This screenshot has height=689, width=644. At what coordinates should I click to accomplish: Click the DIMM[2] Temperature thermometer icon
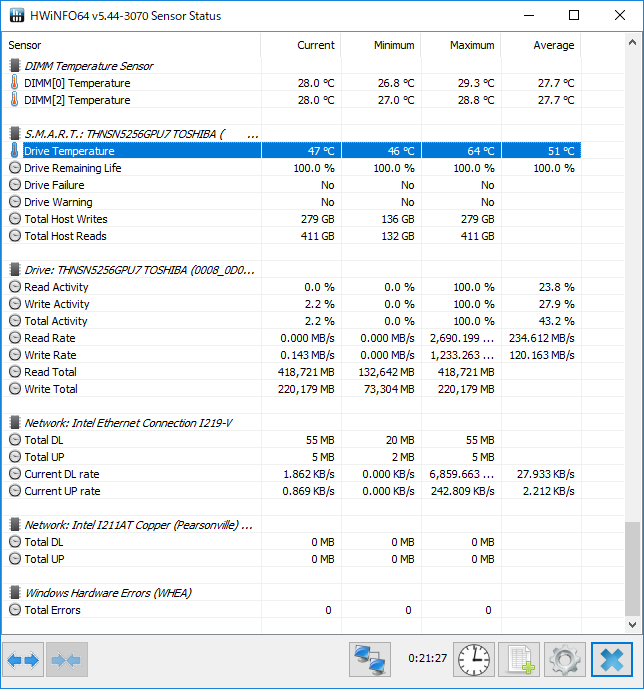(14, 100)
